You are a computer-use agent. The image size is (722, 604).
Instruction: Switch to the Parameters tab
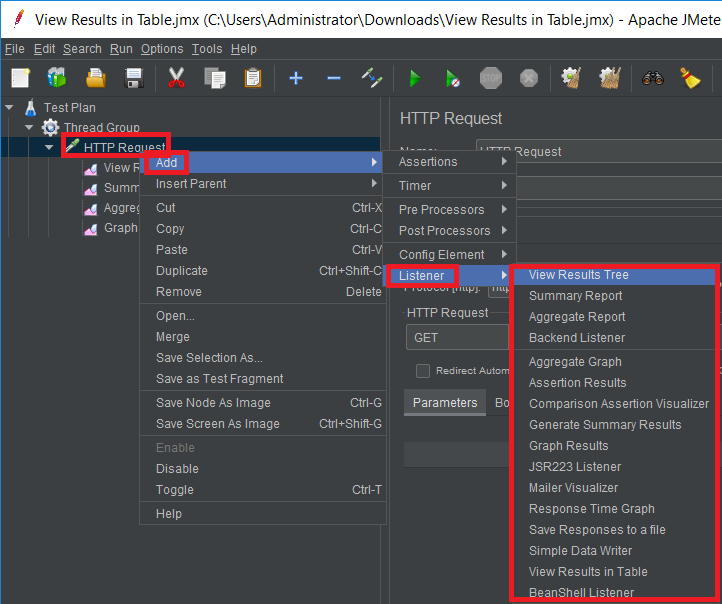445,403
